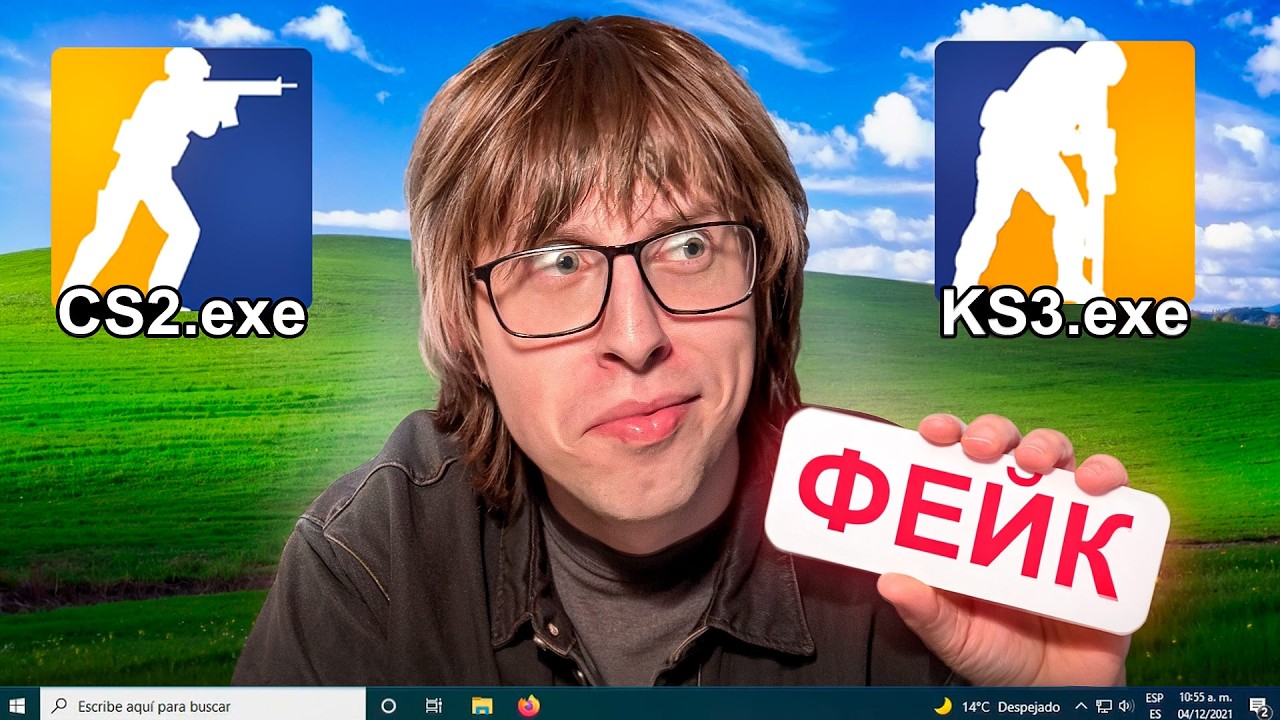This screenshot has height=720, width=1280.
Task: Expand hidden system tray icons chevron
Action: (x=1081, y=706)
